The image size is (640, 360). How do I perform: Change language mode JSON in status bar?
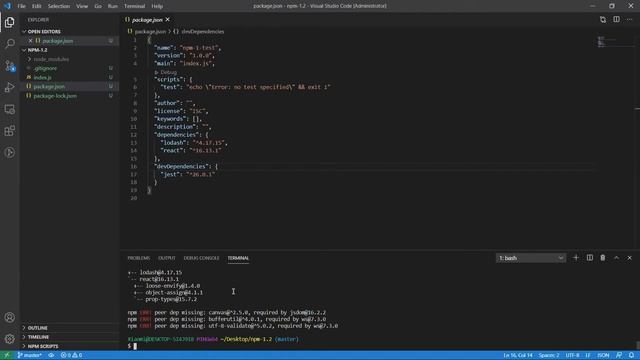coord(603,355)
